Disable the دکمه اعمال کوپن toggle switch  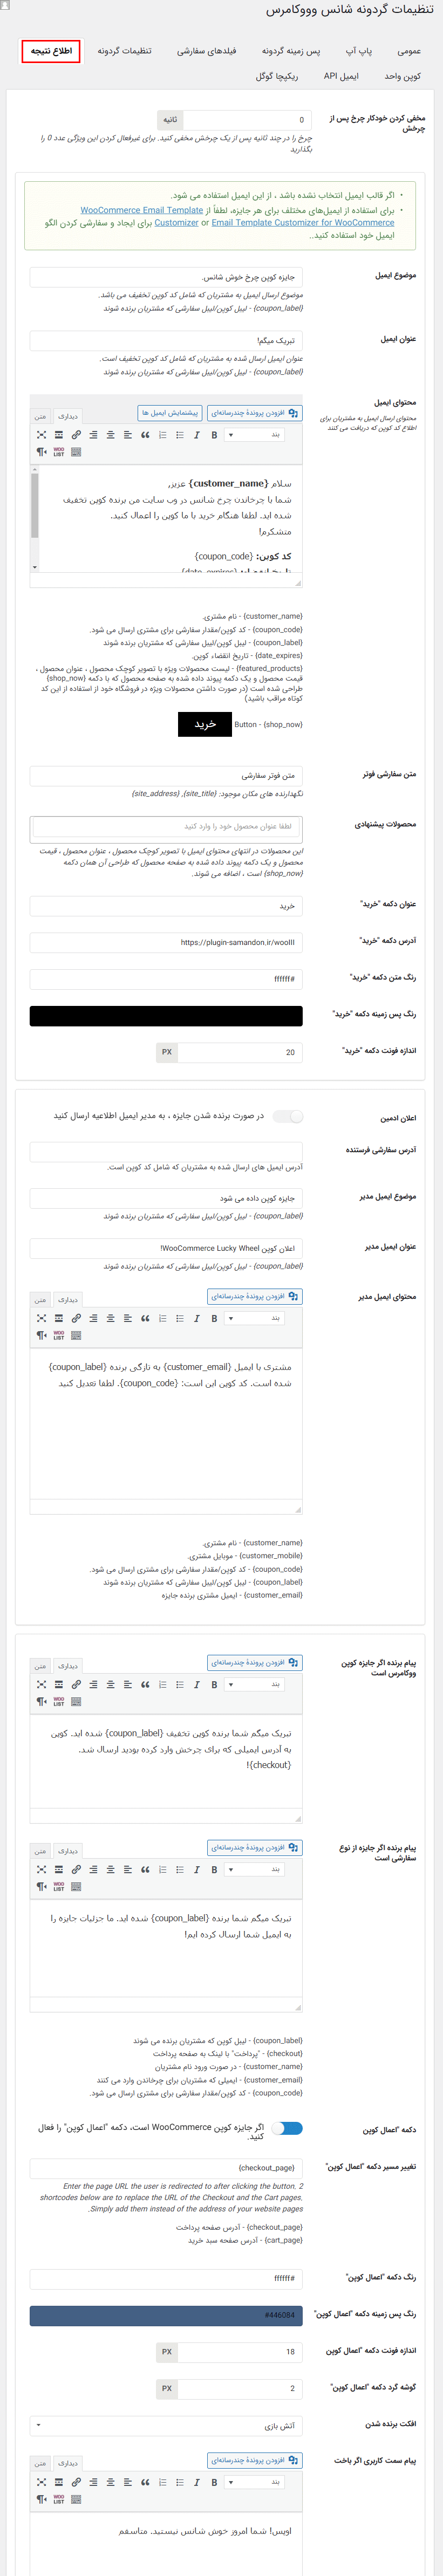288,2128
